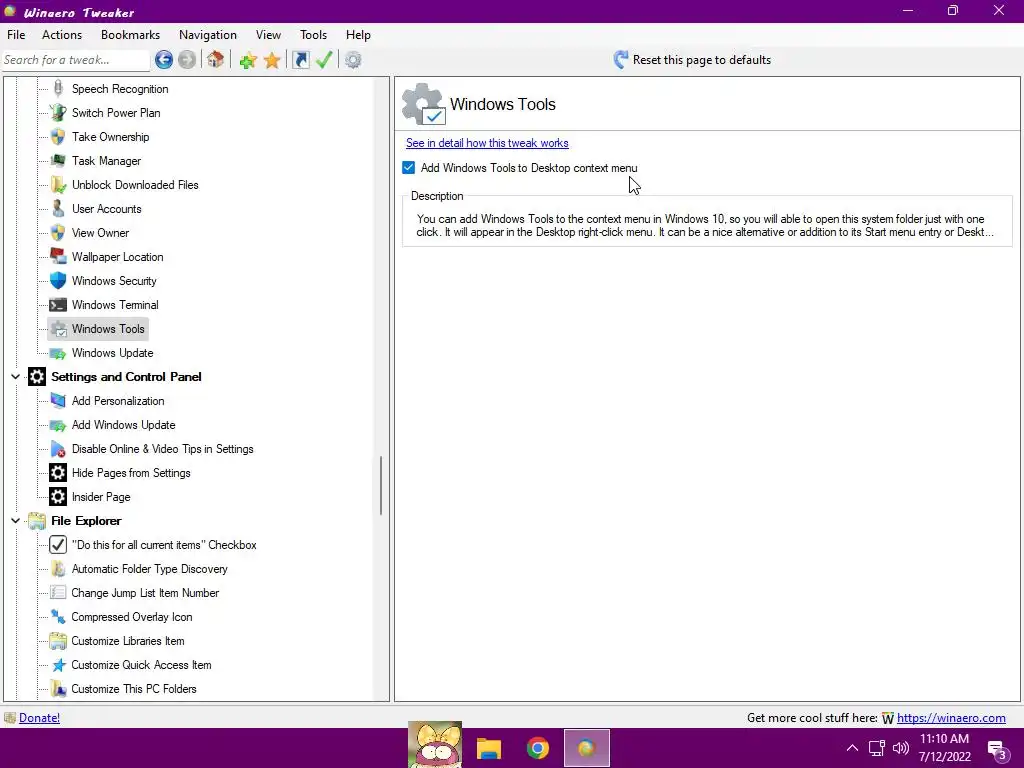The height and width of the screenshot is (768, 1024).
Task: Open See in detail how this tweak works
Action: pos(487,143)
